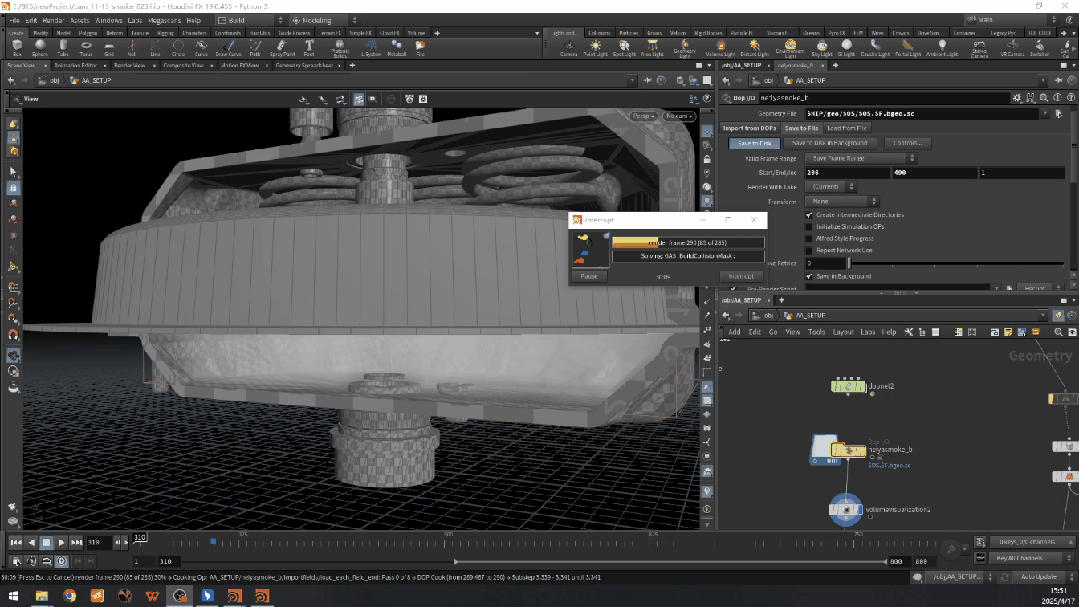The height and width of the screenshot is (607, 1079).
Task: Create a Sky Light from shelf
Action: point(821,47)
